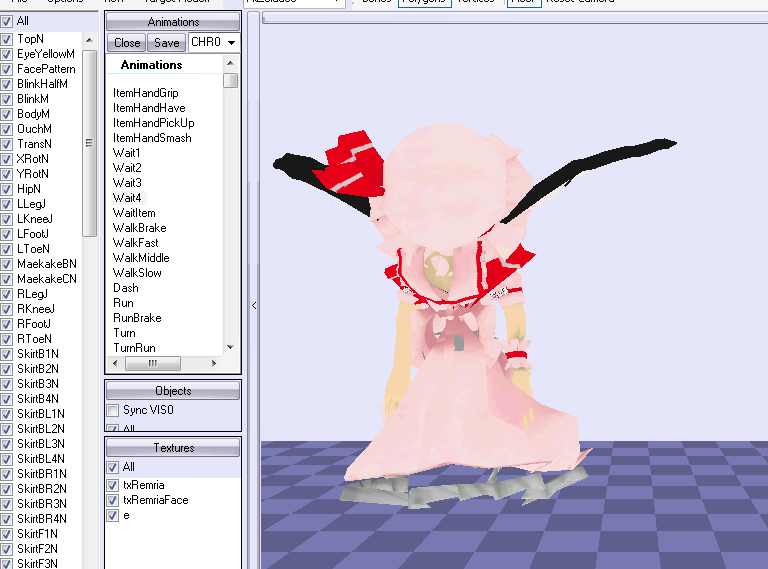Image resolution: width=768 pixels, height=569 pixels.
Task: Click the animation list horizontal scrollbar thumb
Action: [153, 363]
